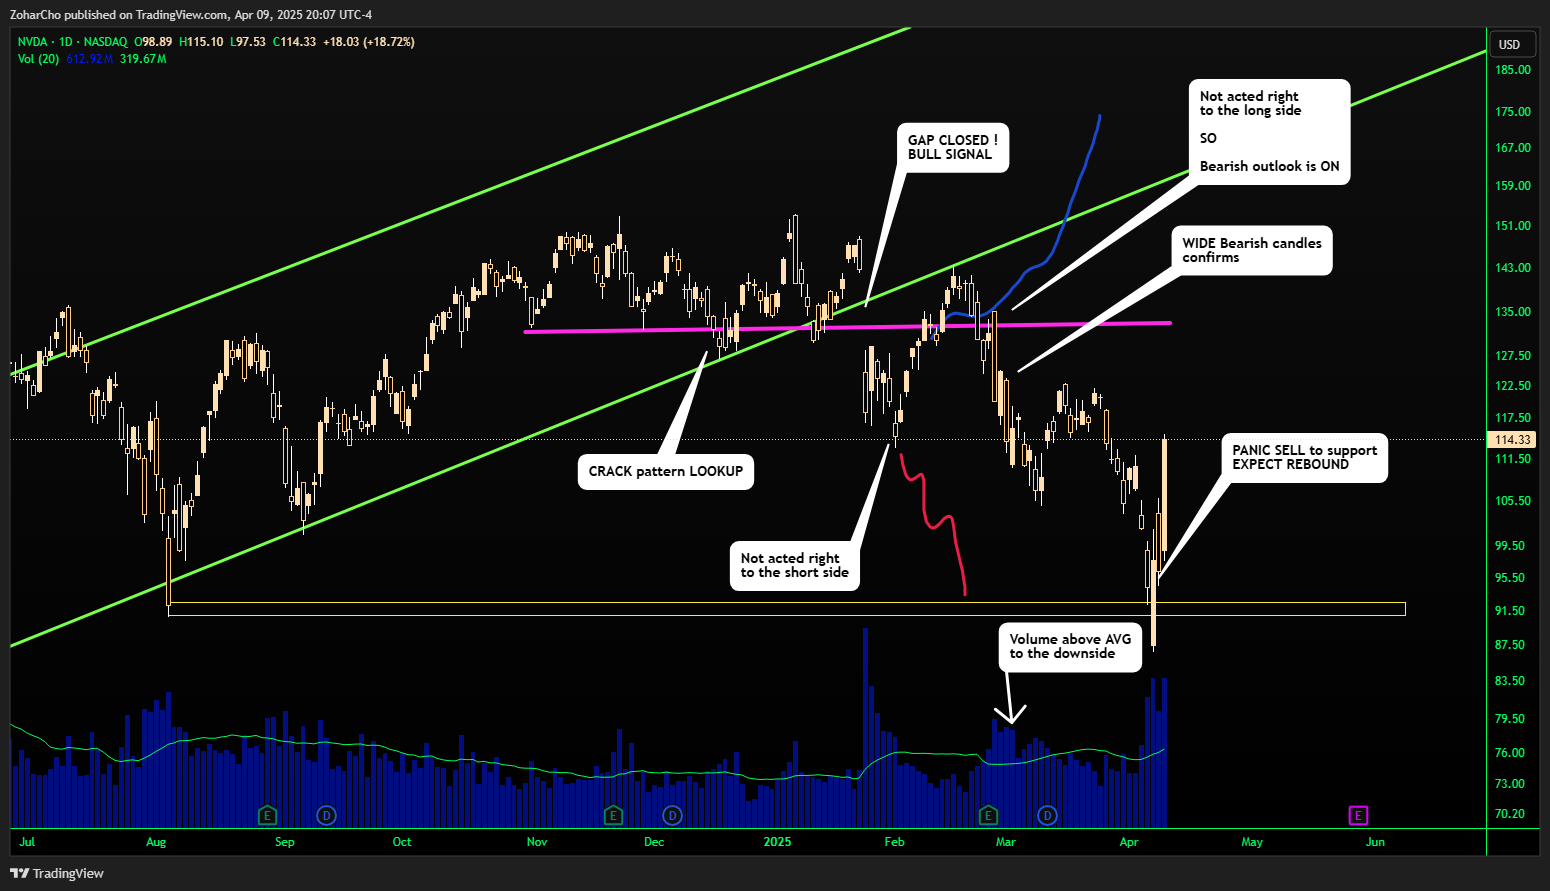Click the Feb label on time axis
The width and height of the screenshot is (1550, 891).
coord(895,842)
